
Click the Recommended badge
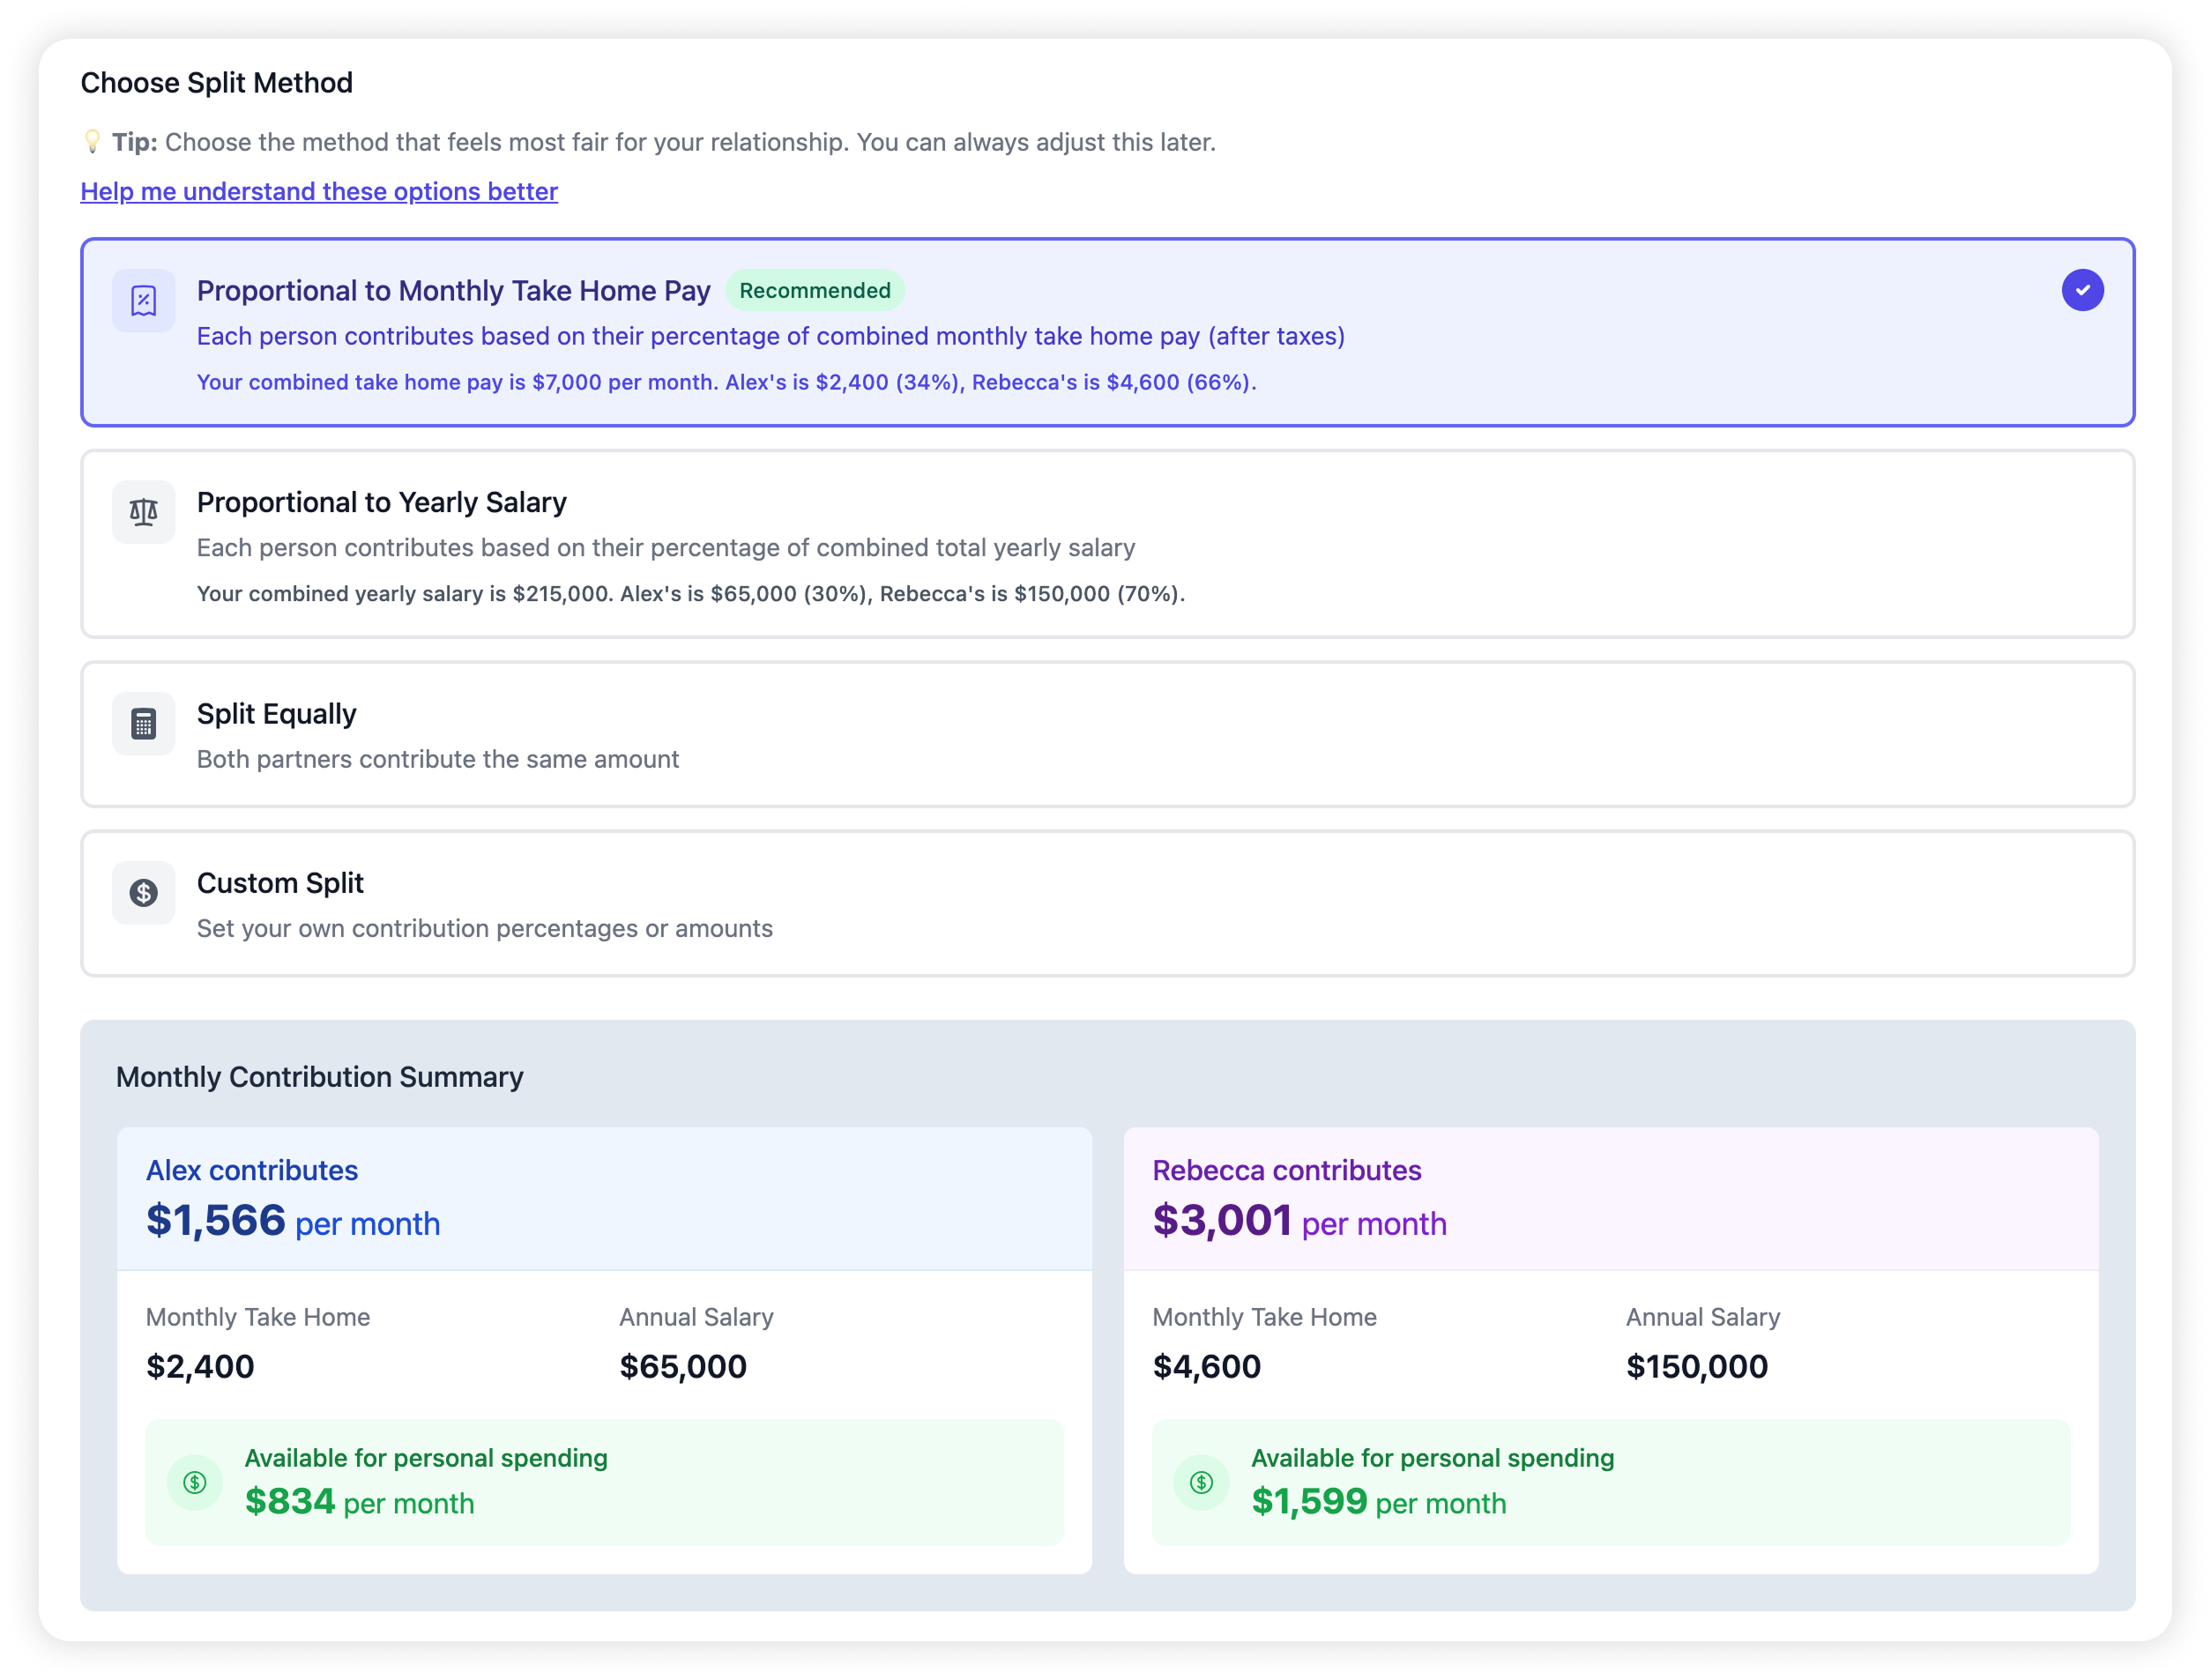pos(814,290)
